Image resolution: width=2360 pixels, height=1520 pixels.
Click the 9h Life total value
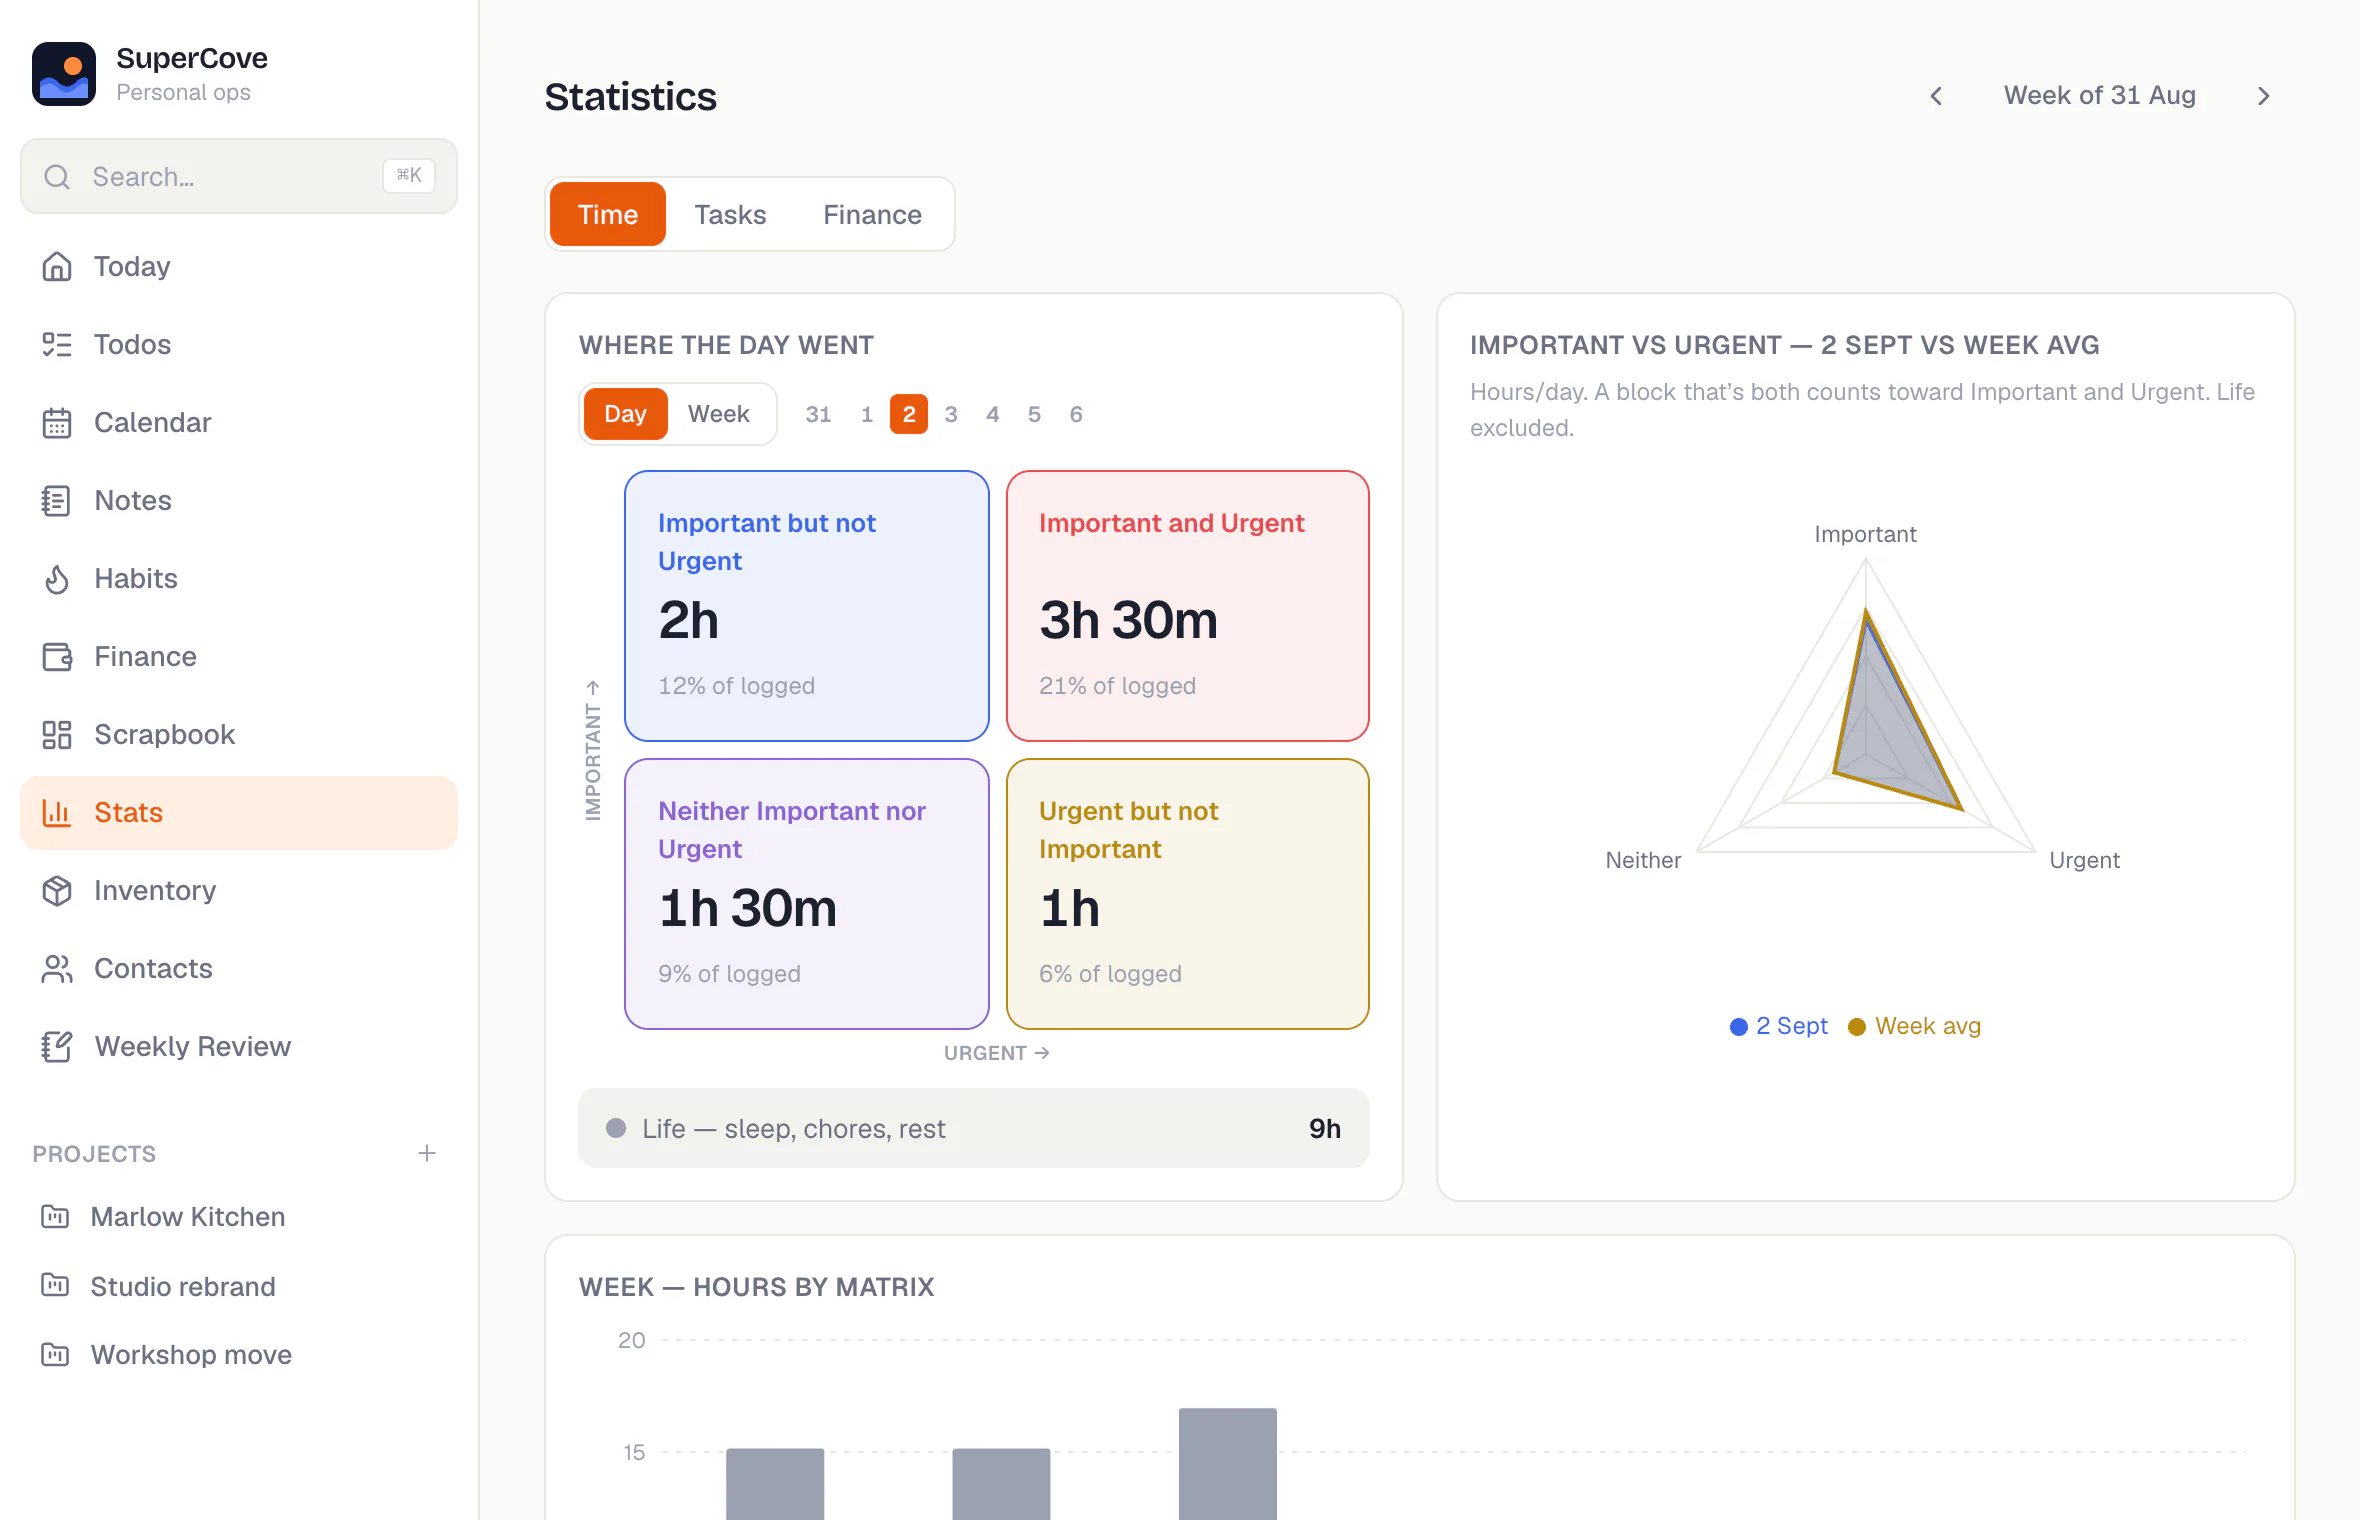[1325, 1128]
